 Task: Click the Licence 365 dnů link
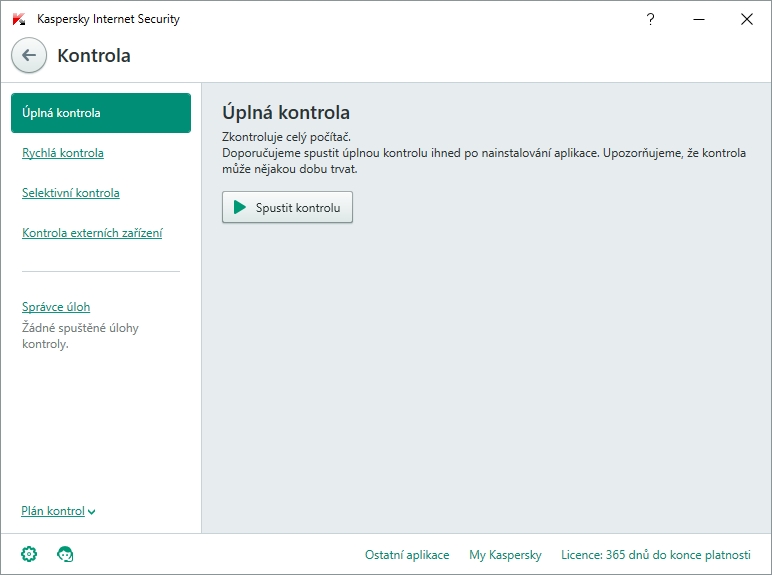(x=656, y=555)
